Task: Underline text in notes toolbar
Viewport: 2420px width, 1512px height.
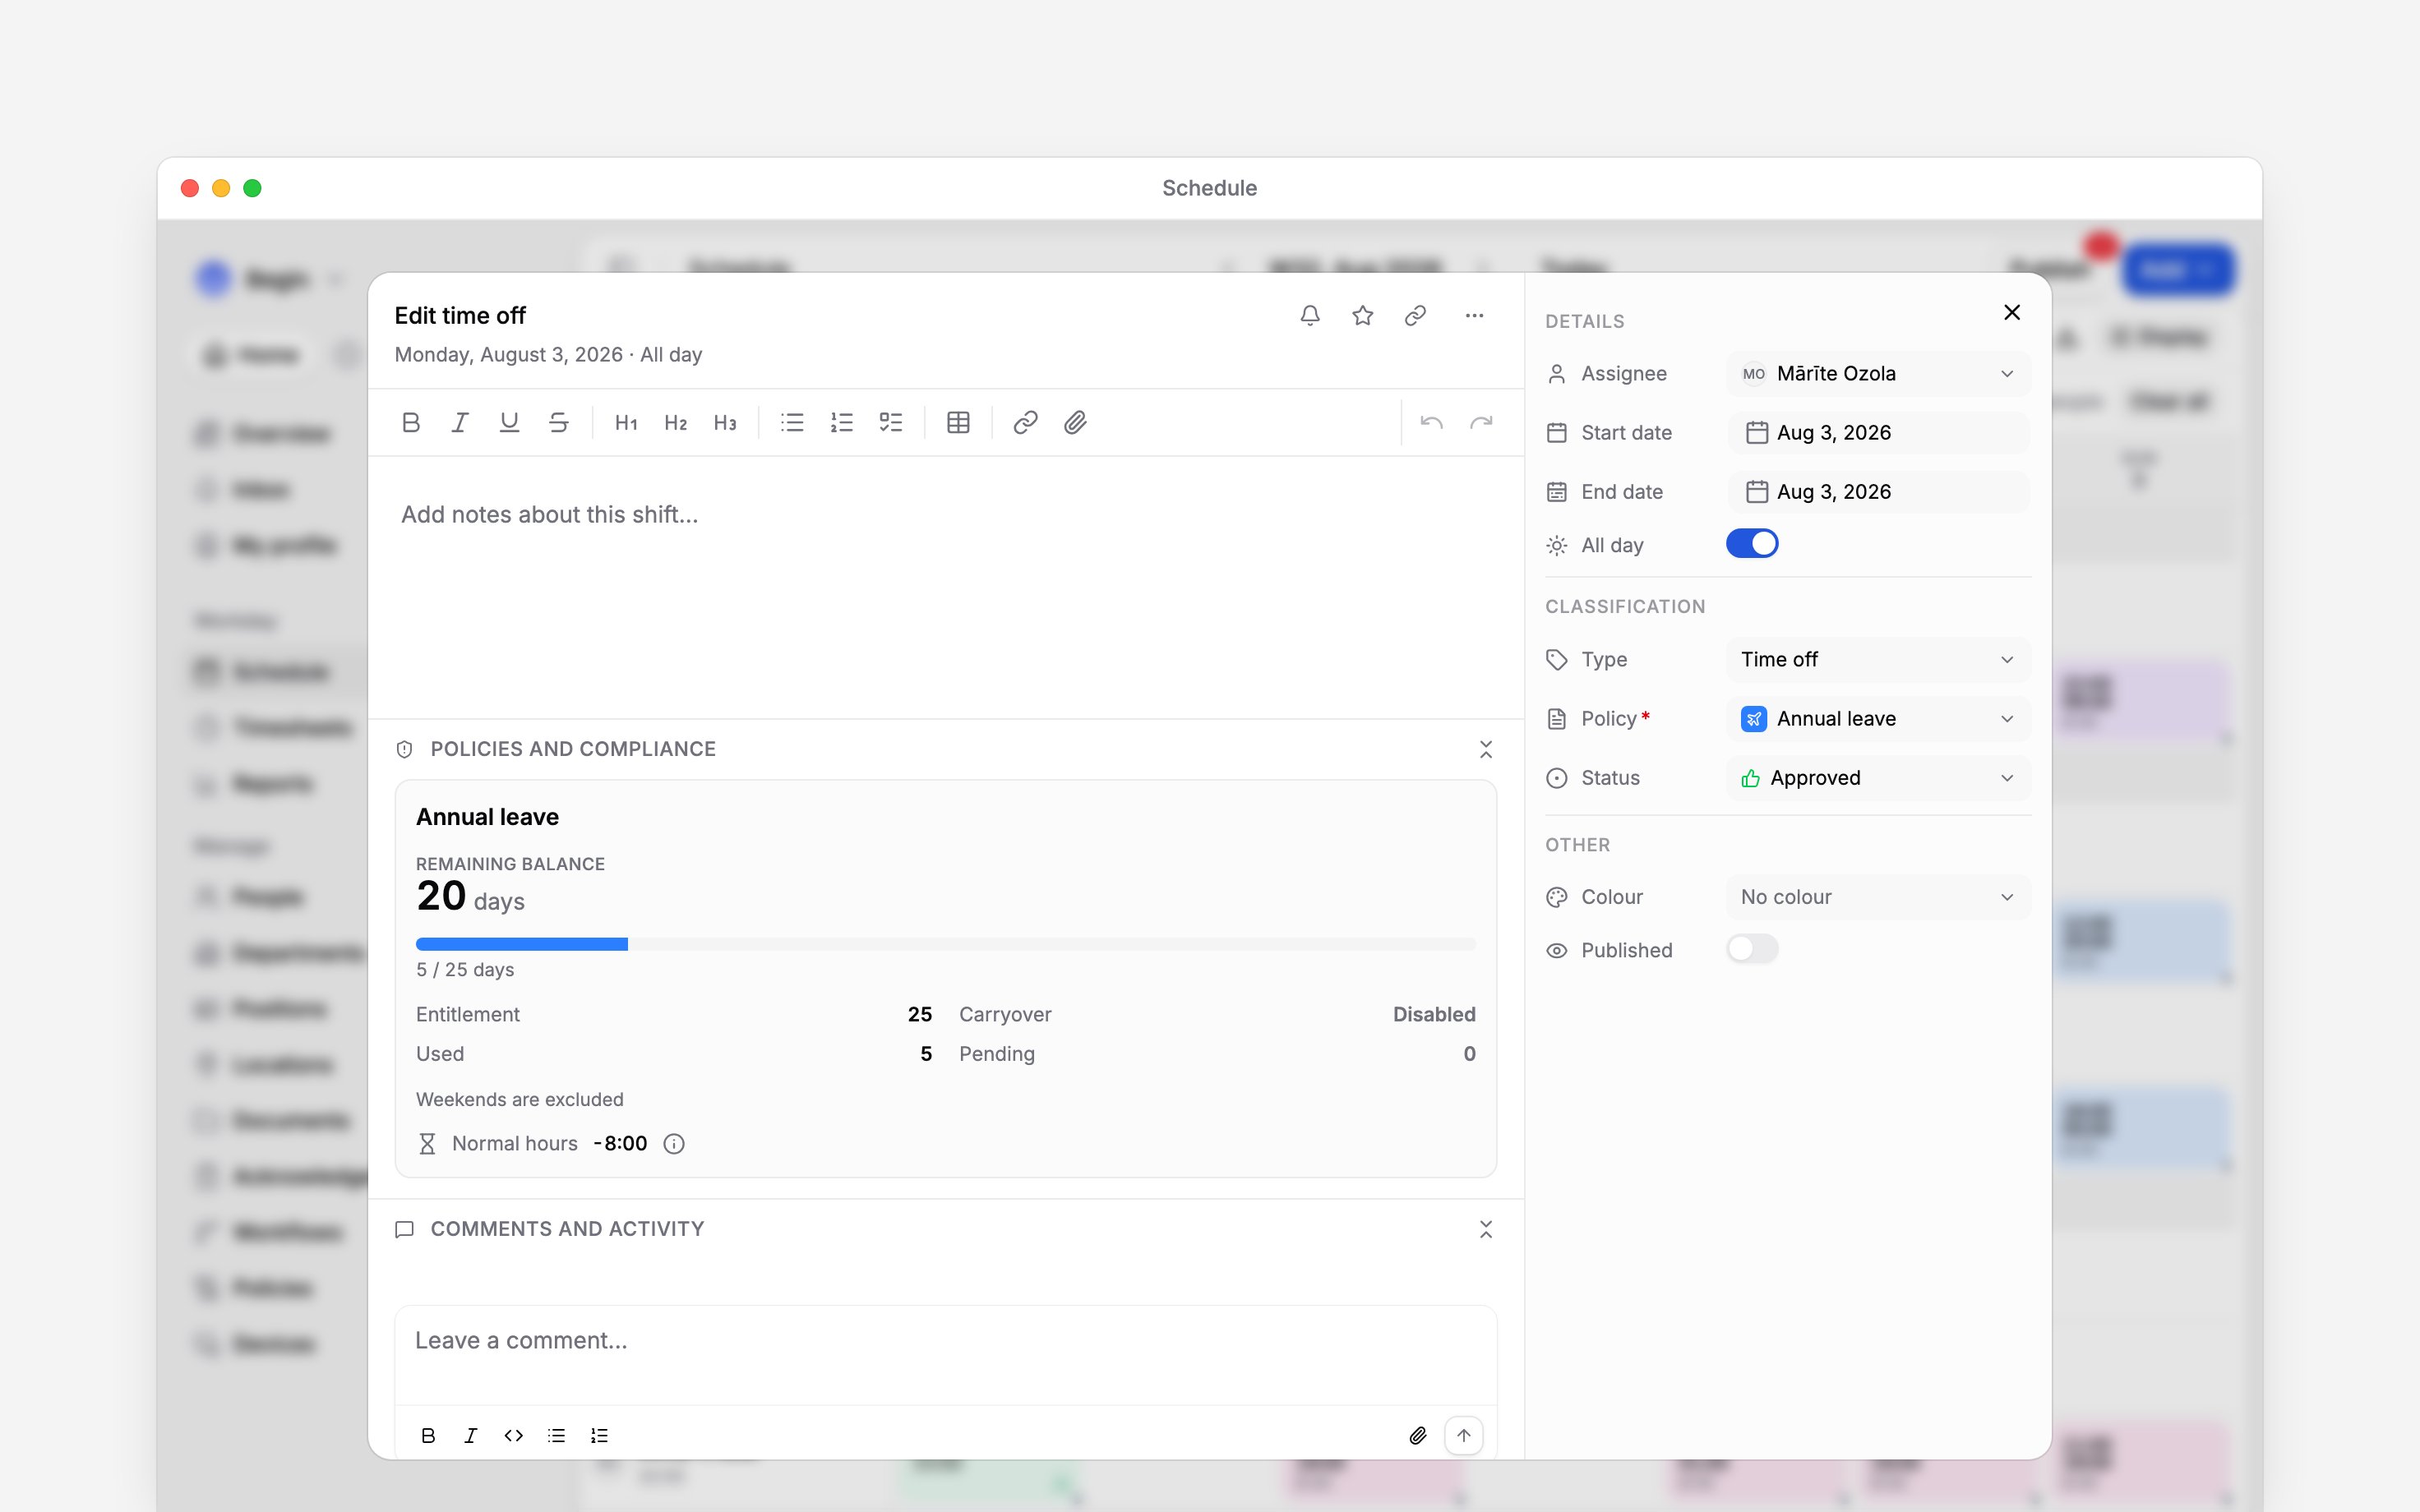Action: coord(509,423)
